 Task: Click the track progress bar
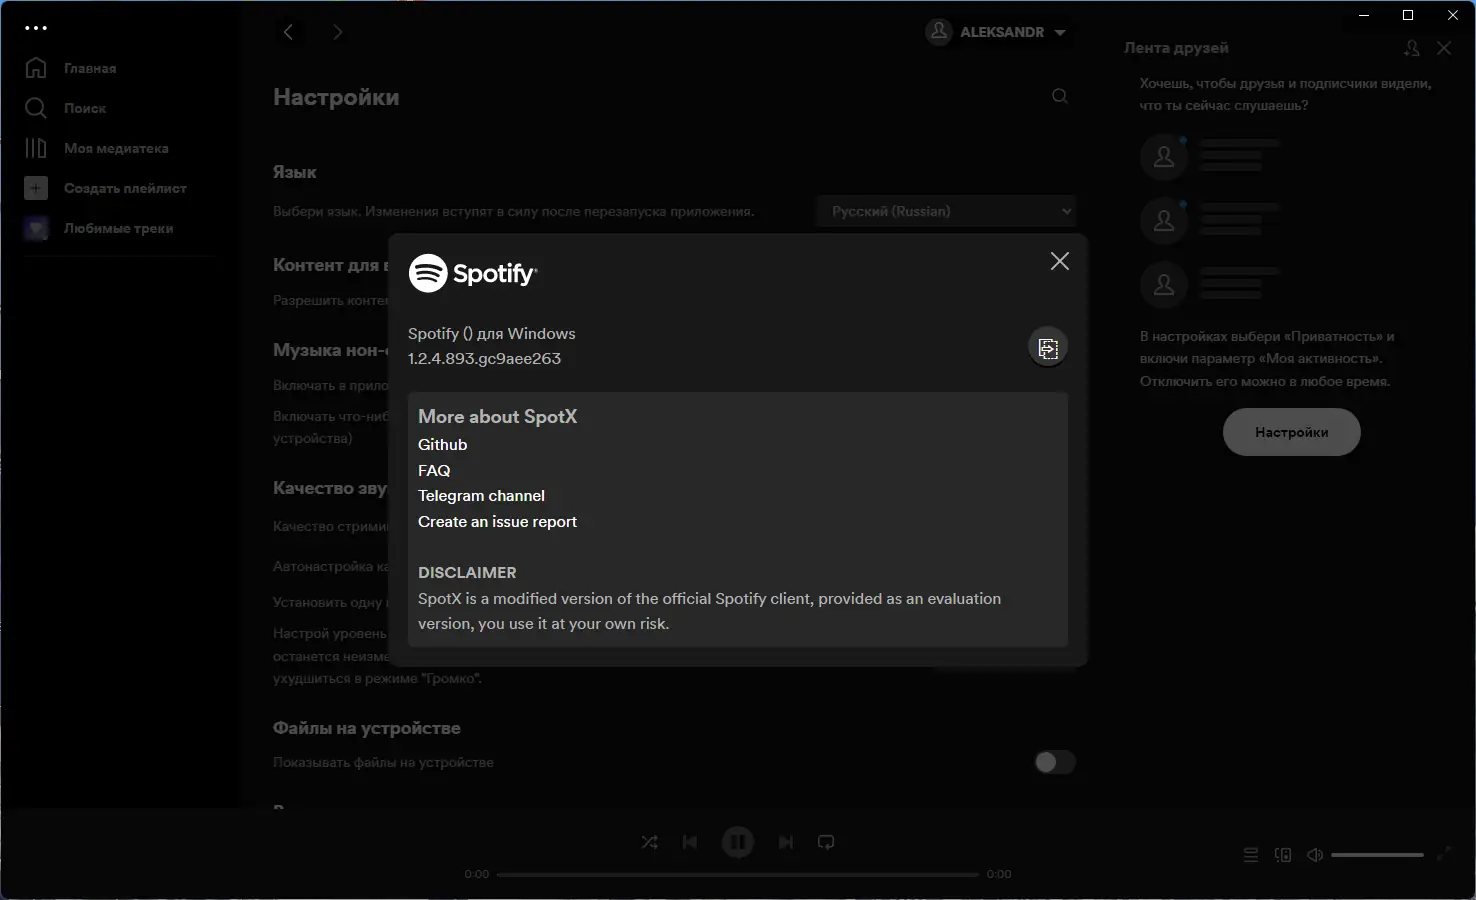pyautogui.click(x=738, y=874)
